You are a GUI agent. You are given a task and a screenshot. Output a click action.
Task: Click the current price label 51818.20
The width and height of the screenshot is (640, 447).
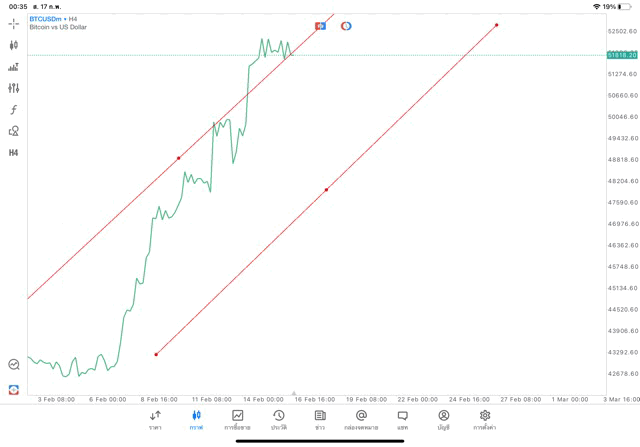tap(621, 55)
